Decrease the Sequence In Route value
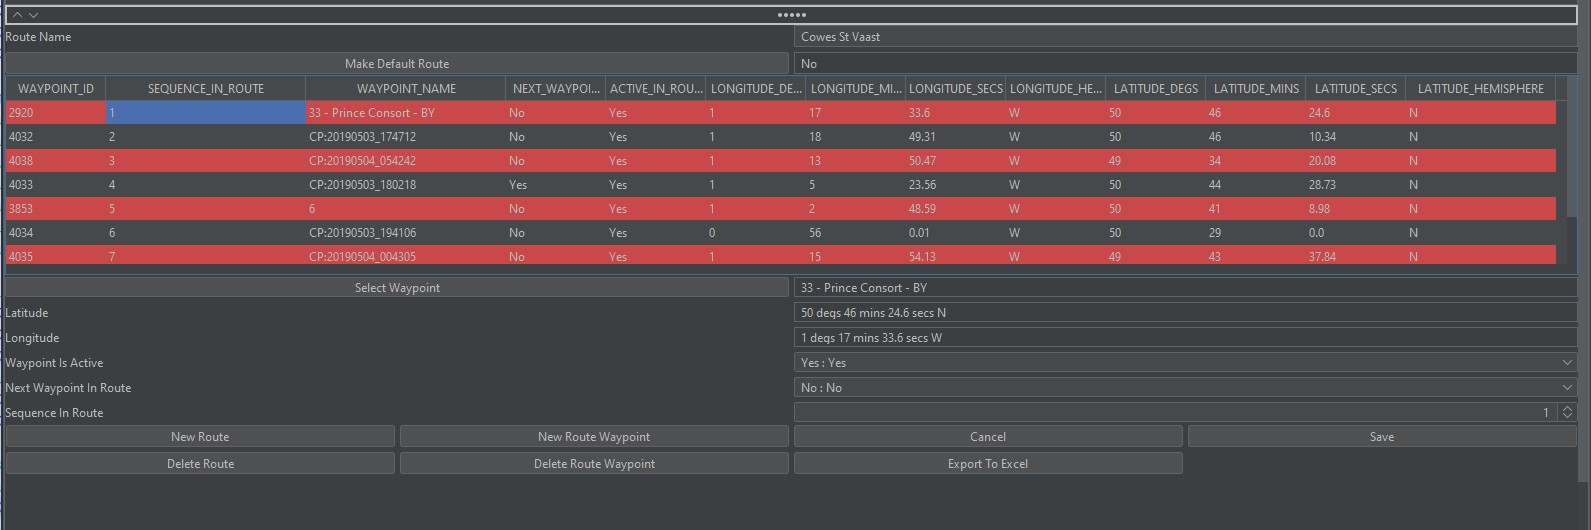 (1567, 416)
